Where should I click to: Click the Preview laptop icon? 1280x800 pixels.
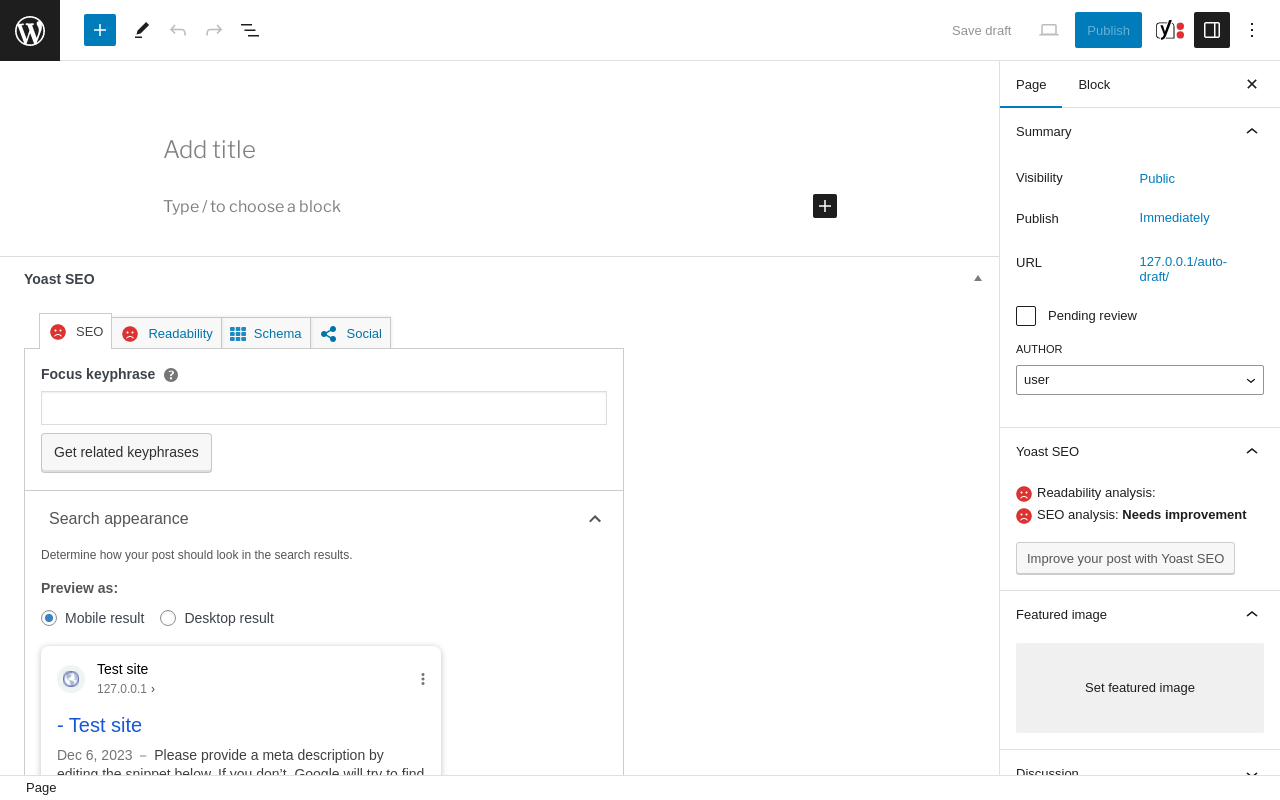click(x=1049, y=30)
